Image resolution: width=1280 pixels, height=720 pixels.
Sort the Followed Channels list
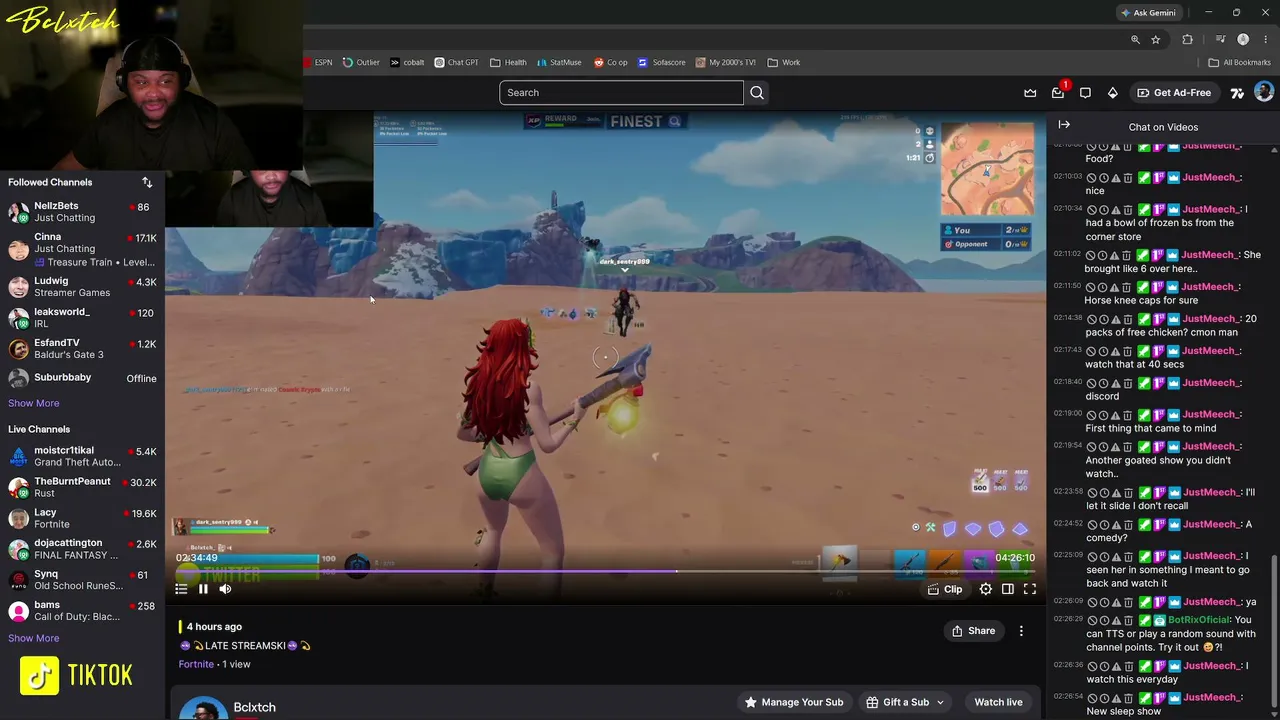[x=147, y=182]
